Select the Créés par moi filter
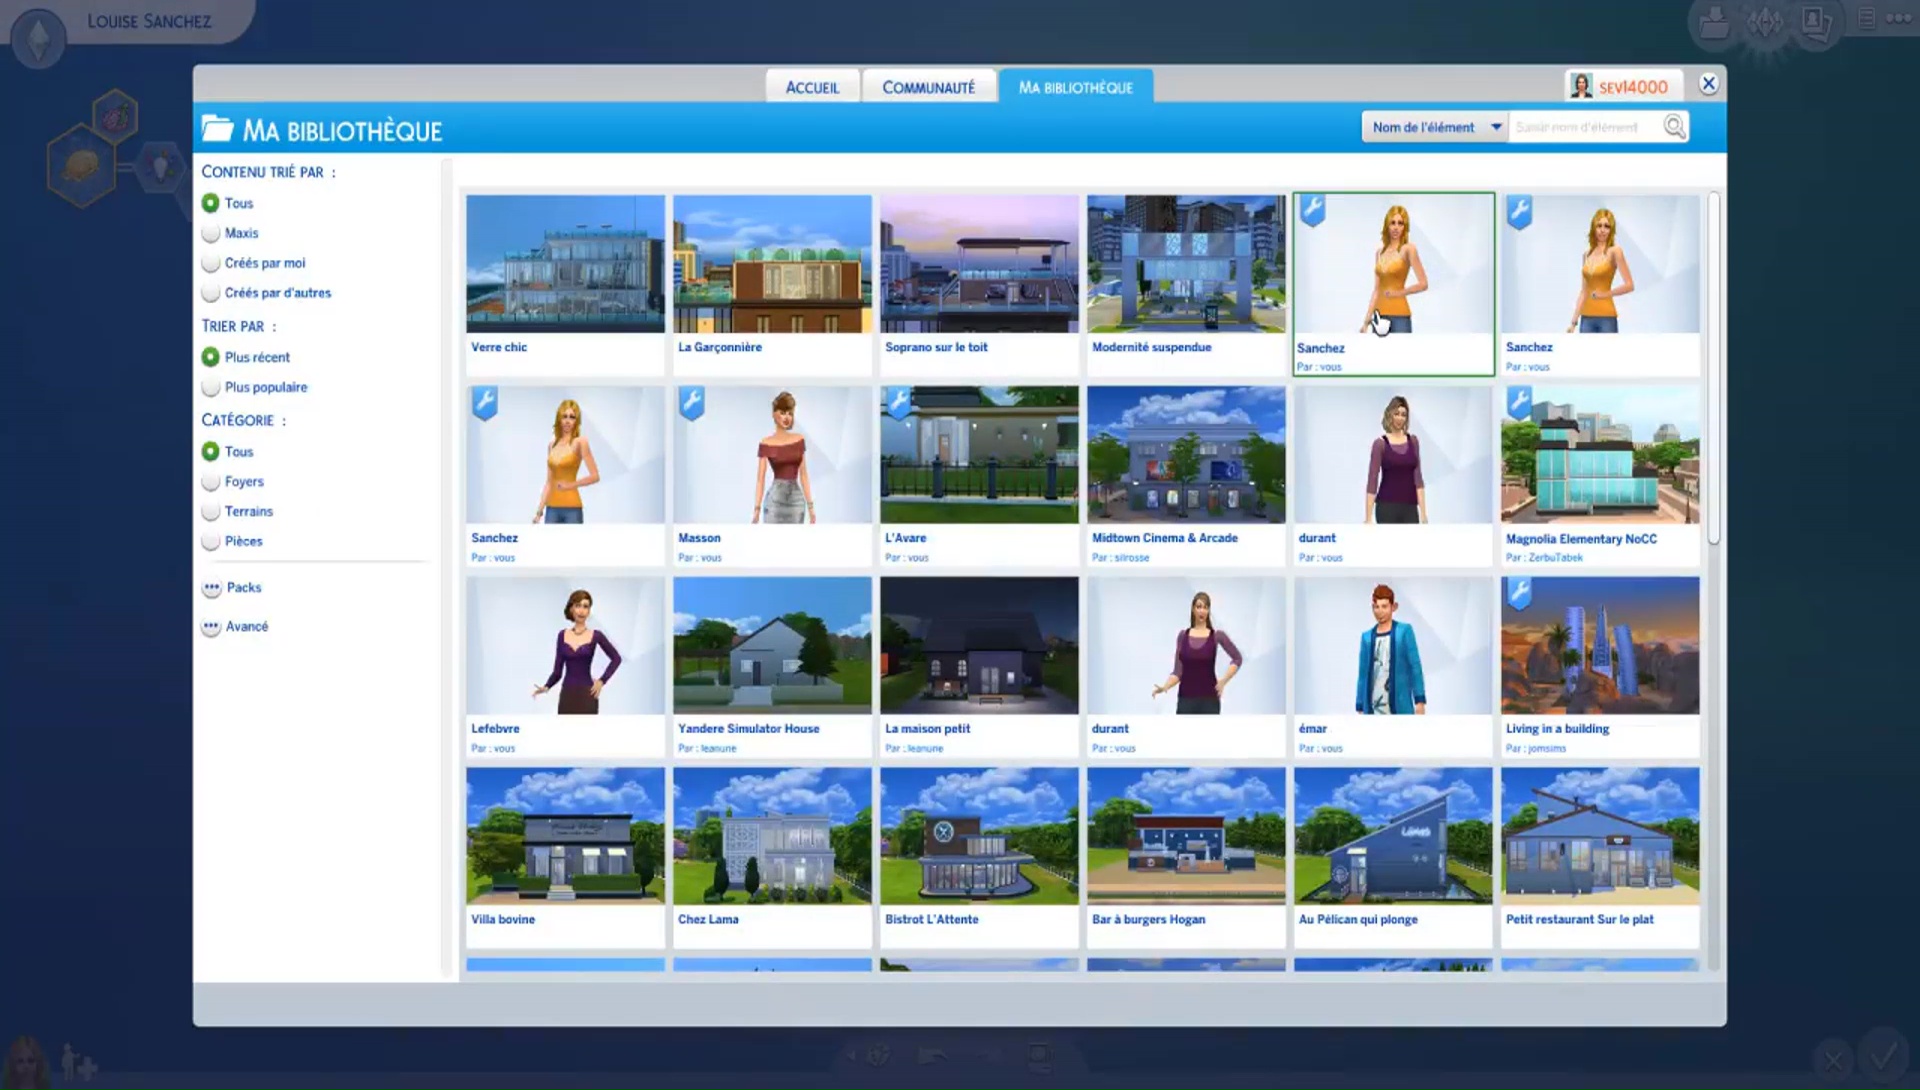 [x=211, y=263]
